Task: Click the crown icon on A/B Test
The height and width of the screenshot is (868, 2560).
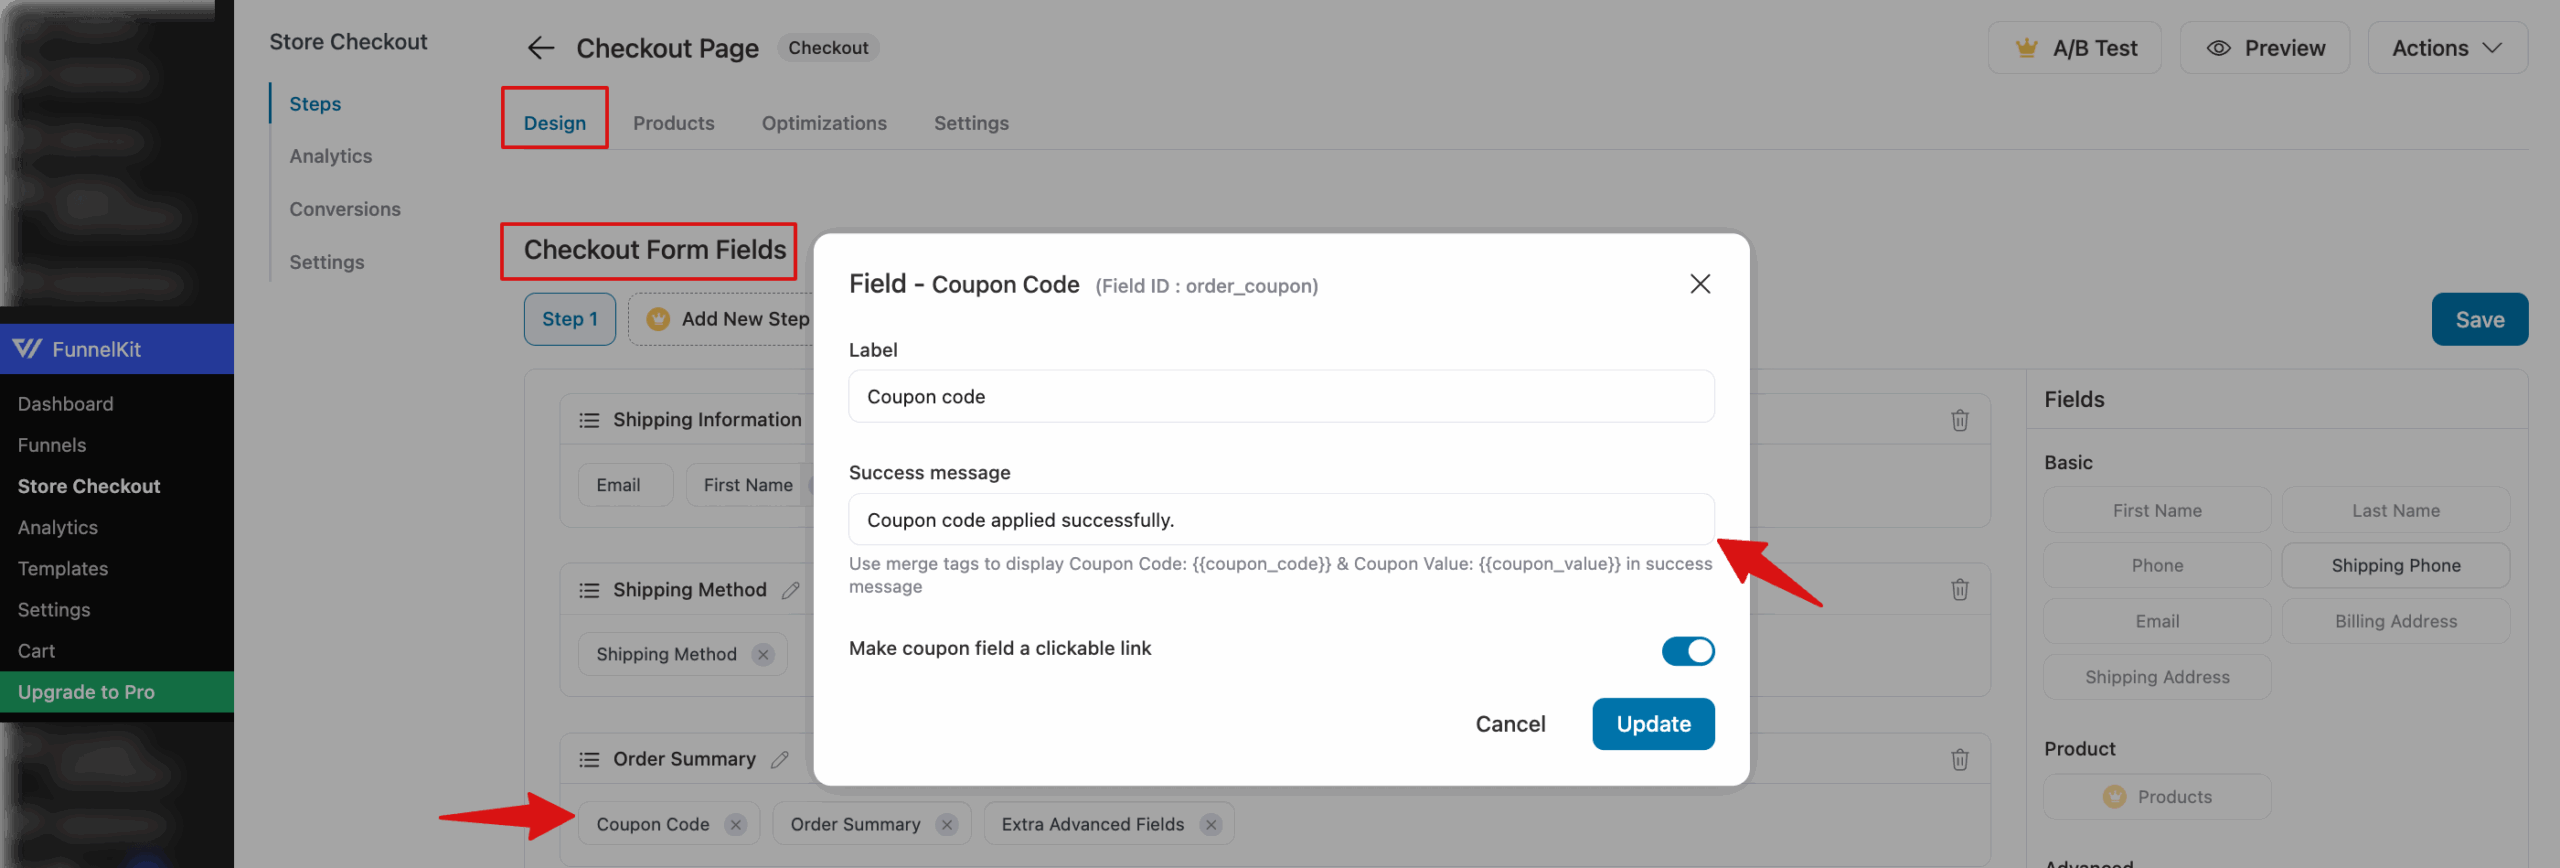Action: [2026, 47]
